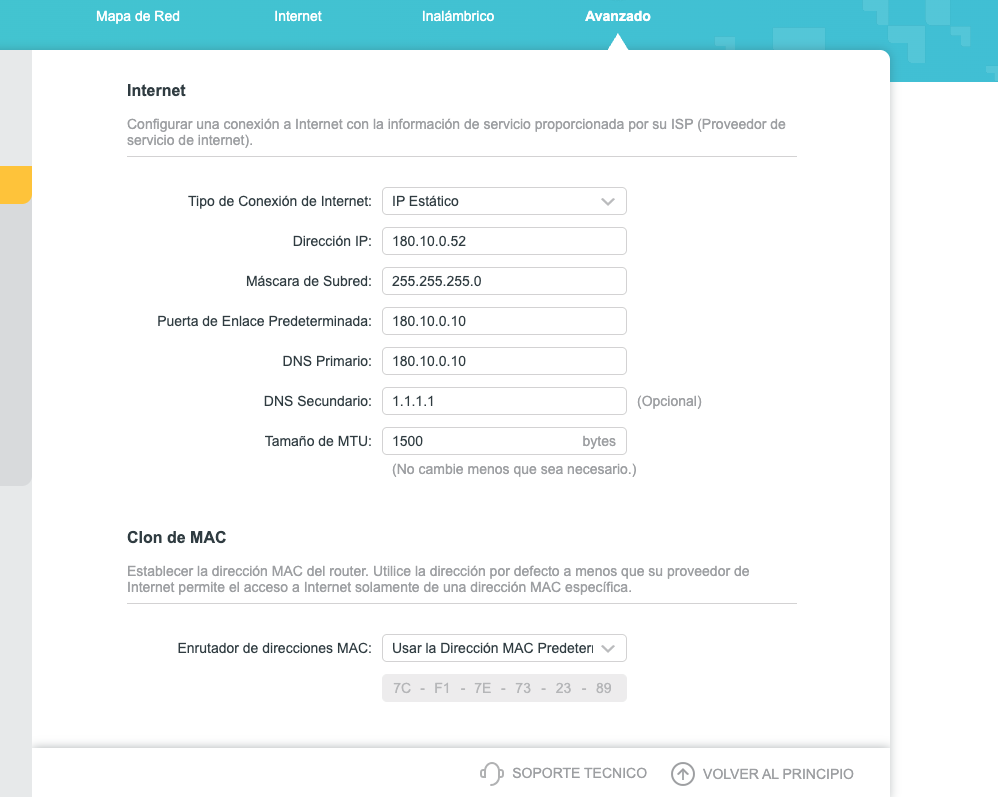Screen dimensions: 998x797
Task: Select the DNS Primario text box
Action: 504,361
